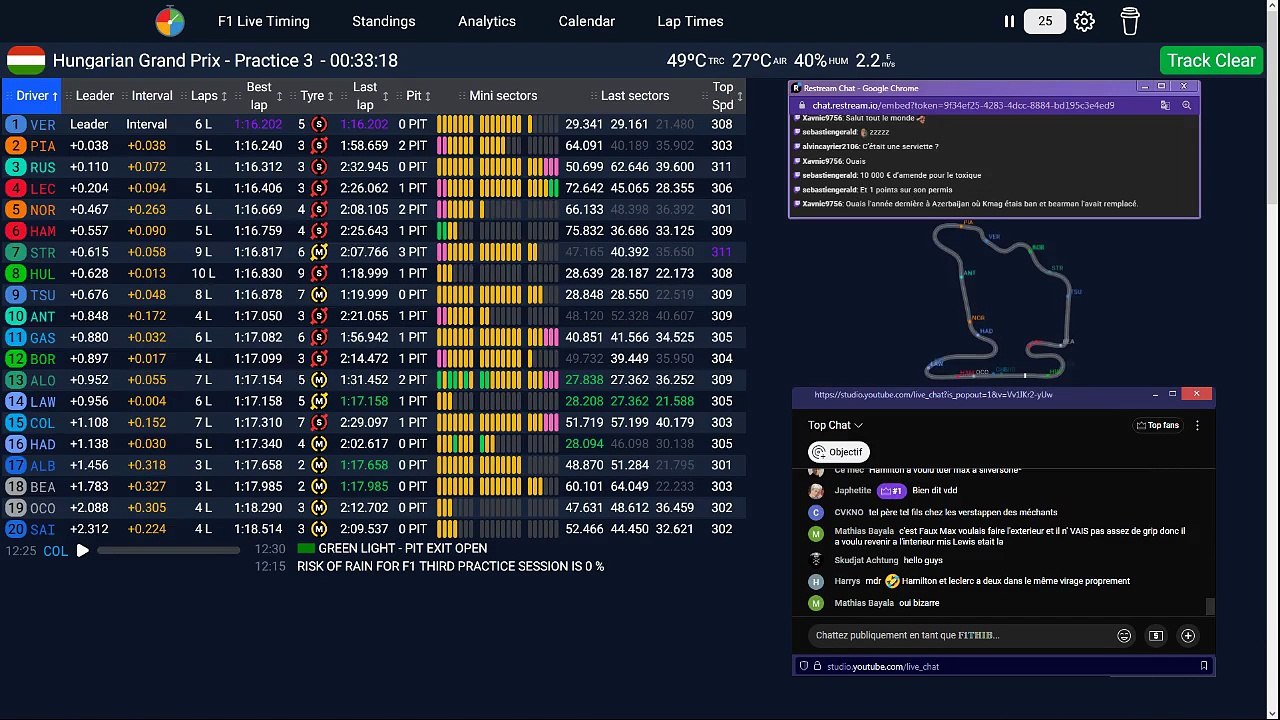Click the Hungarian flag icon
This screenshot has height=720, width=1280.
25,61
